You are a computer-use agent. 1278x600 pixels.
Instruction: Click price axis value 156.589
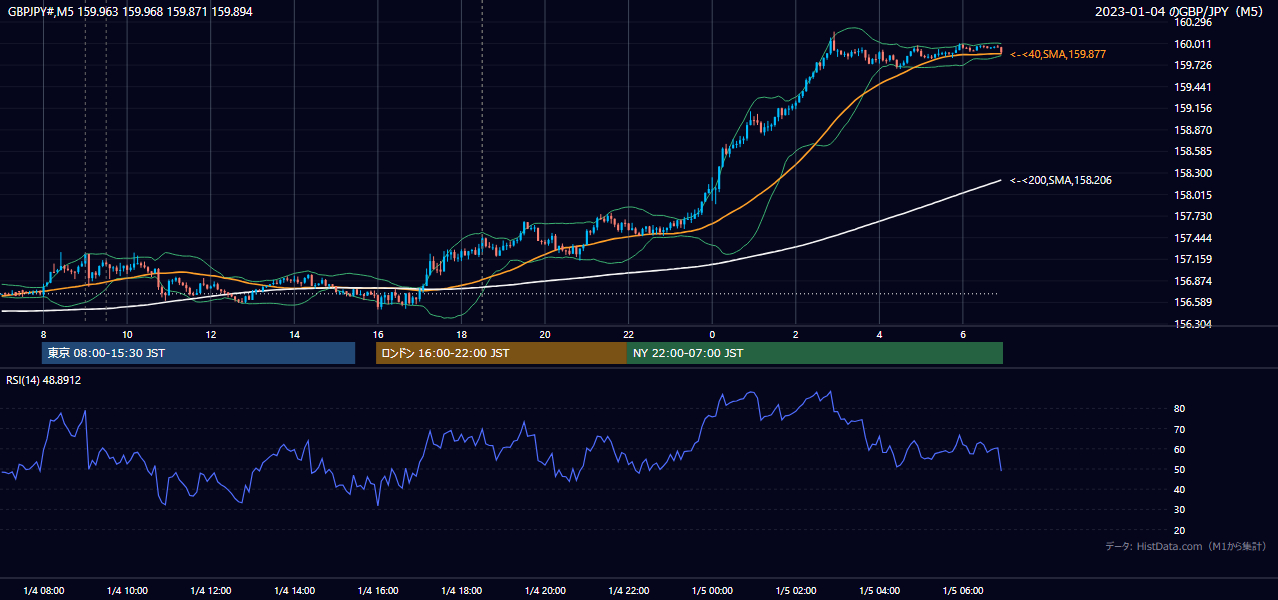pos(1194,302)
